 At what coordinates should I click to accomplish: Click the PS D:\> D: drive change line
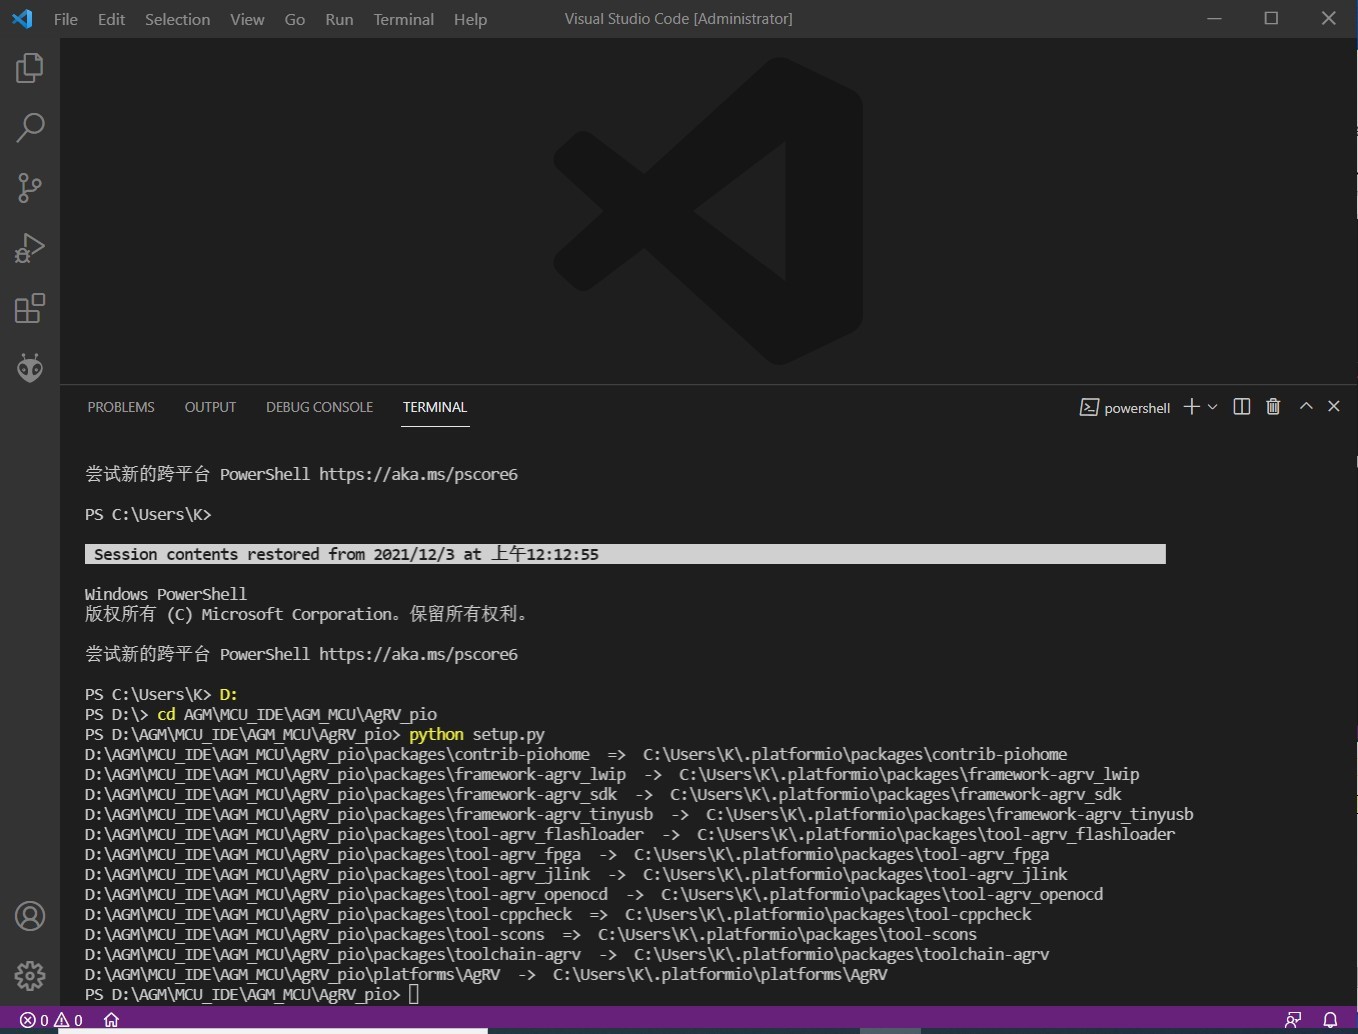(161, 694)
